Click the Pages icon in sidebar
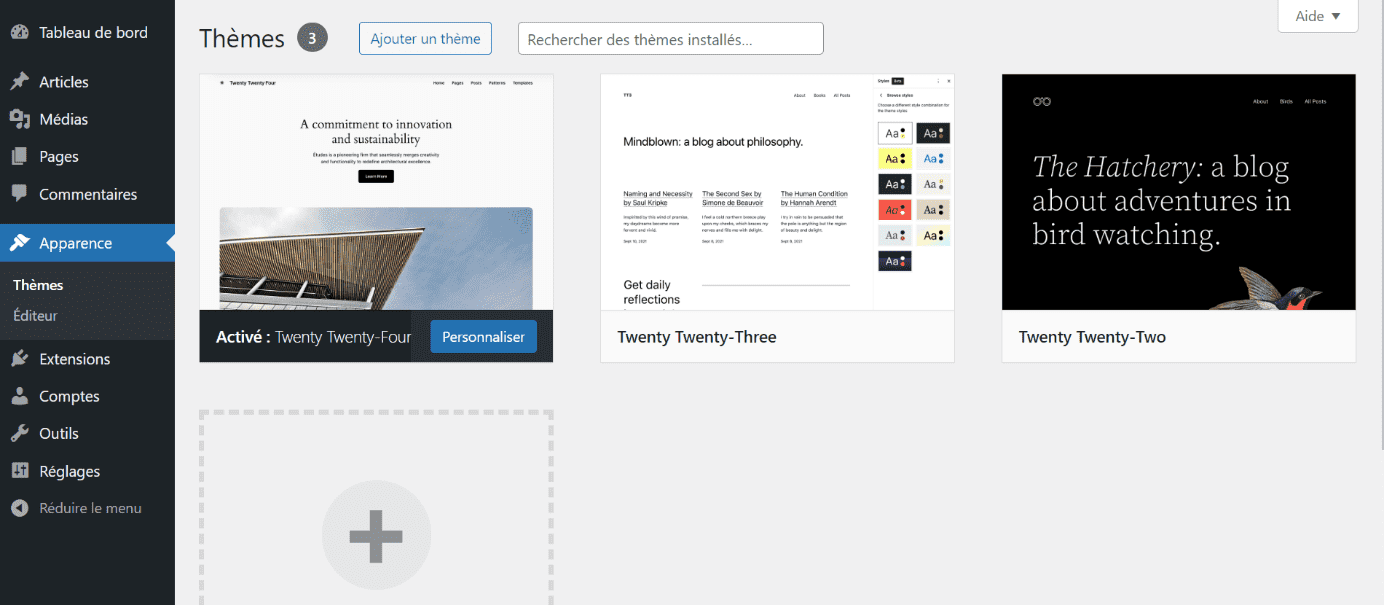 (x=19, y=157)
